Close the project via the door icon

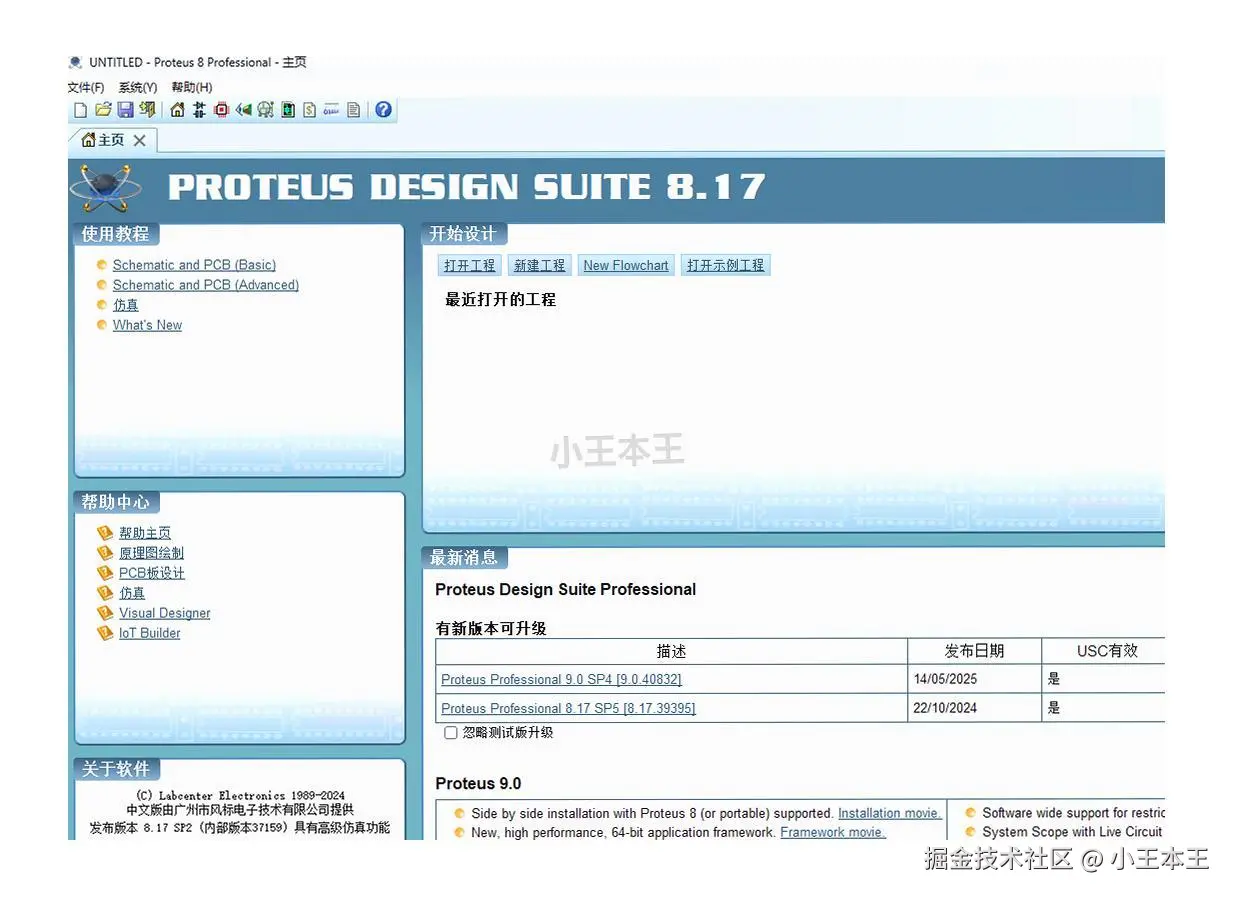147,110
